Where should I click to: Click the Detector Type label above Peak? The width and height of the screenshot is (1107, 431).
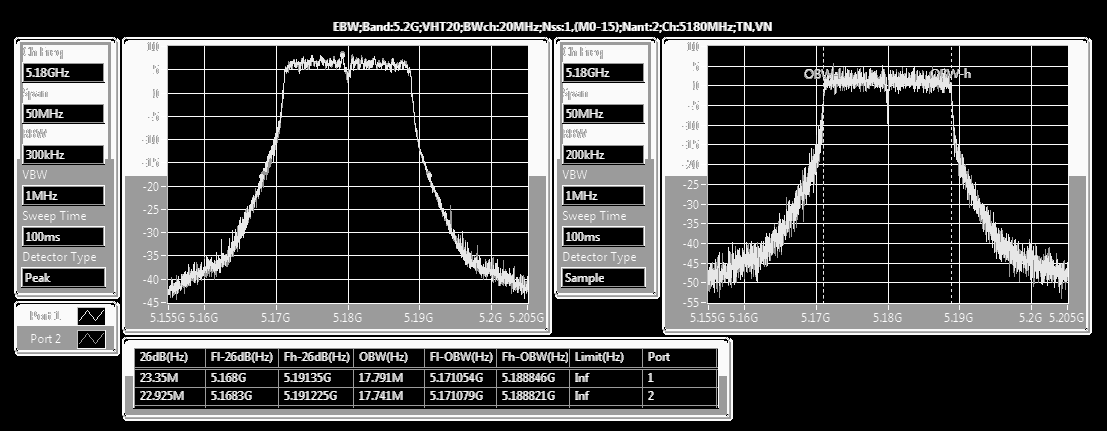tap(59, 257)
